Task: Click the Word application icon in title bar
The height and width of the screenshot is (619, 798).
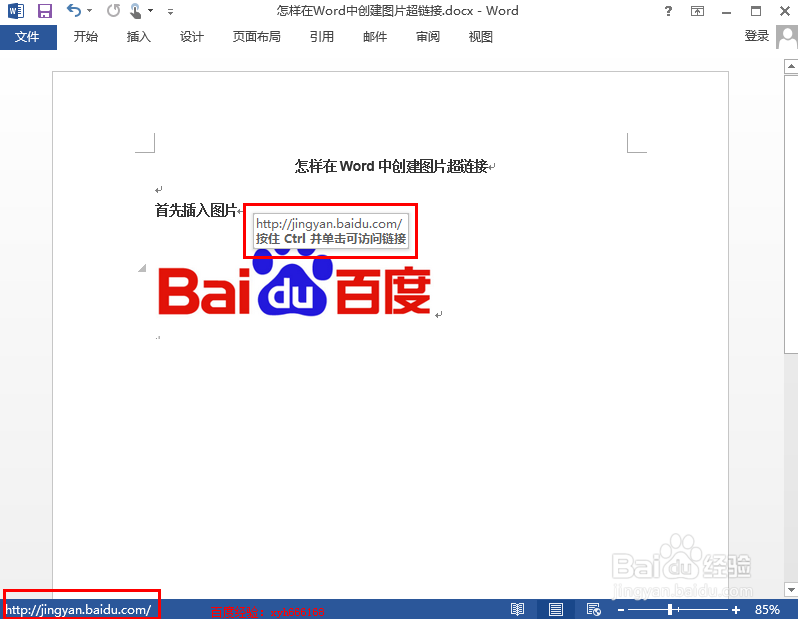Action: [x=16, y=11]
